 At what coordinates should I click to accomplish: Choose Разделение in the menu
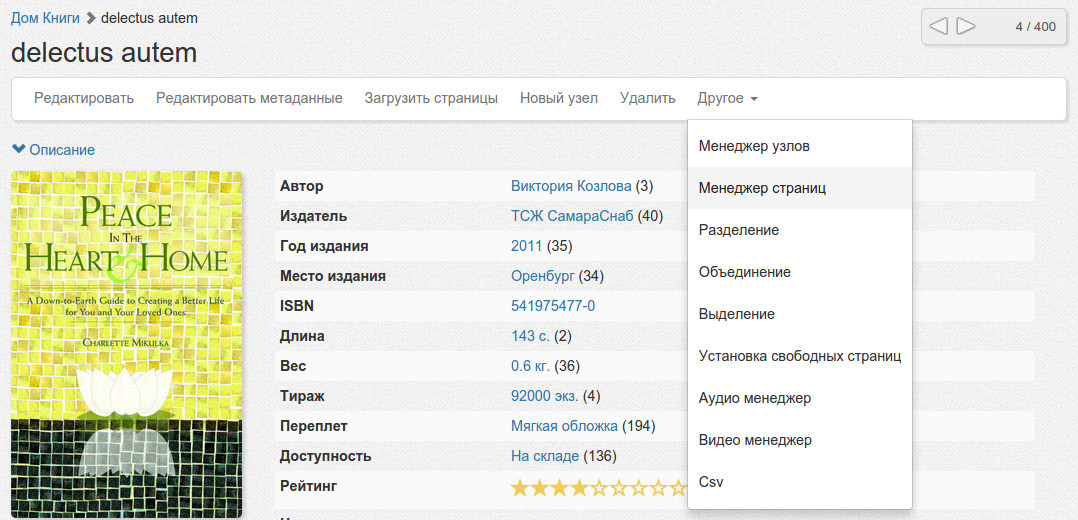[739, 230]
